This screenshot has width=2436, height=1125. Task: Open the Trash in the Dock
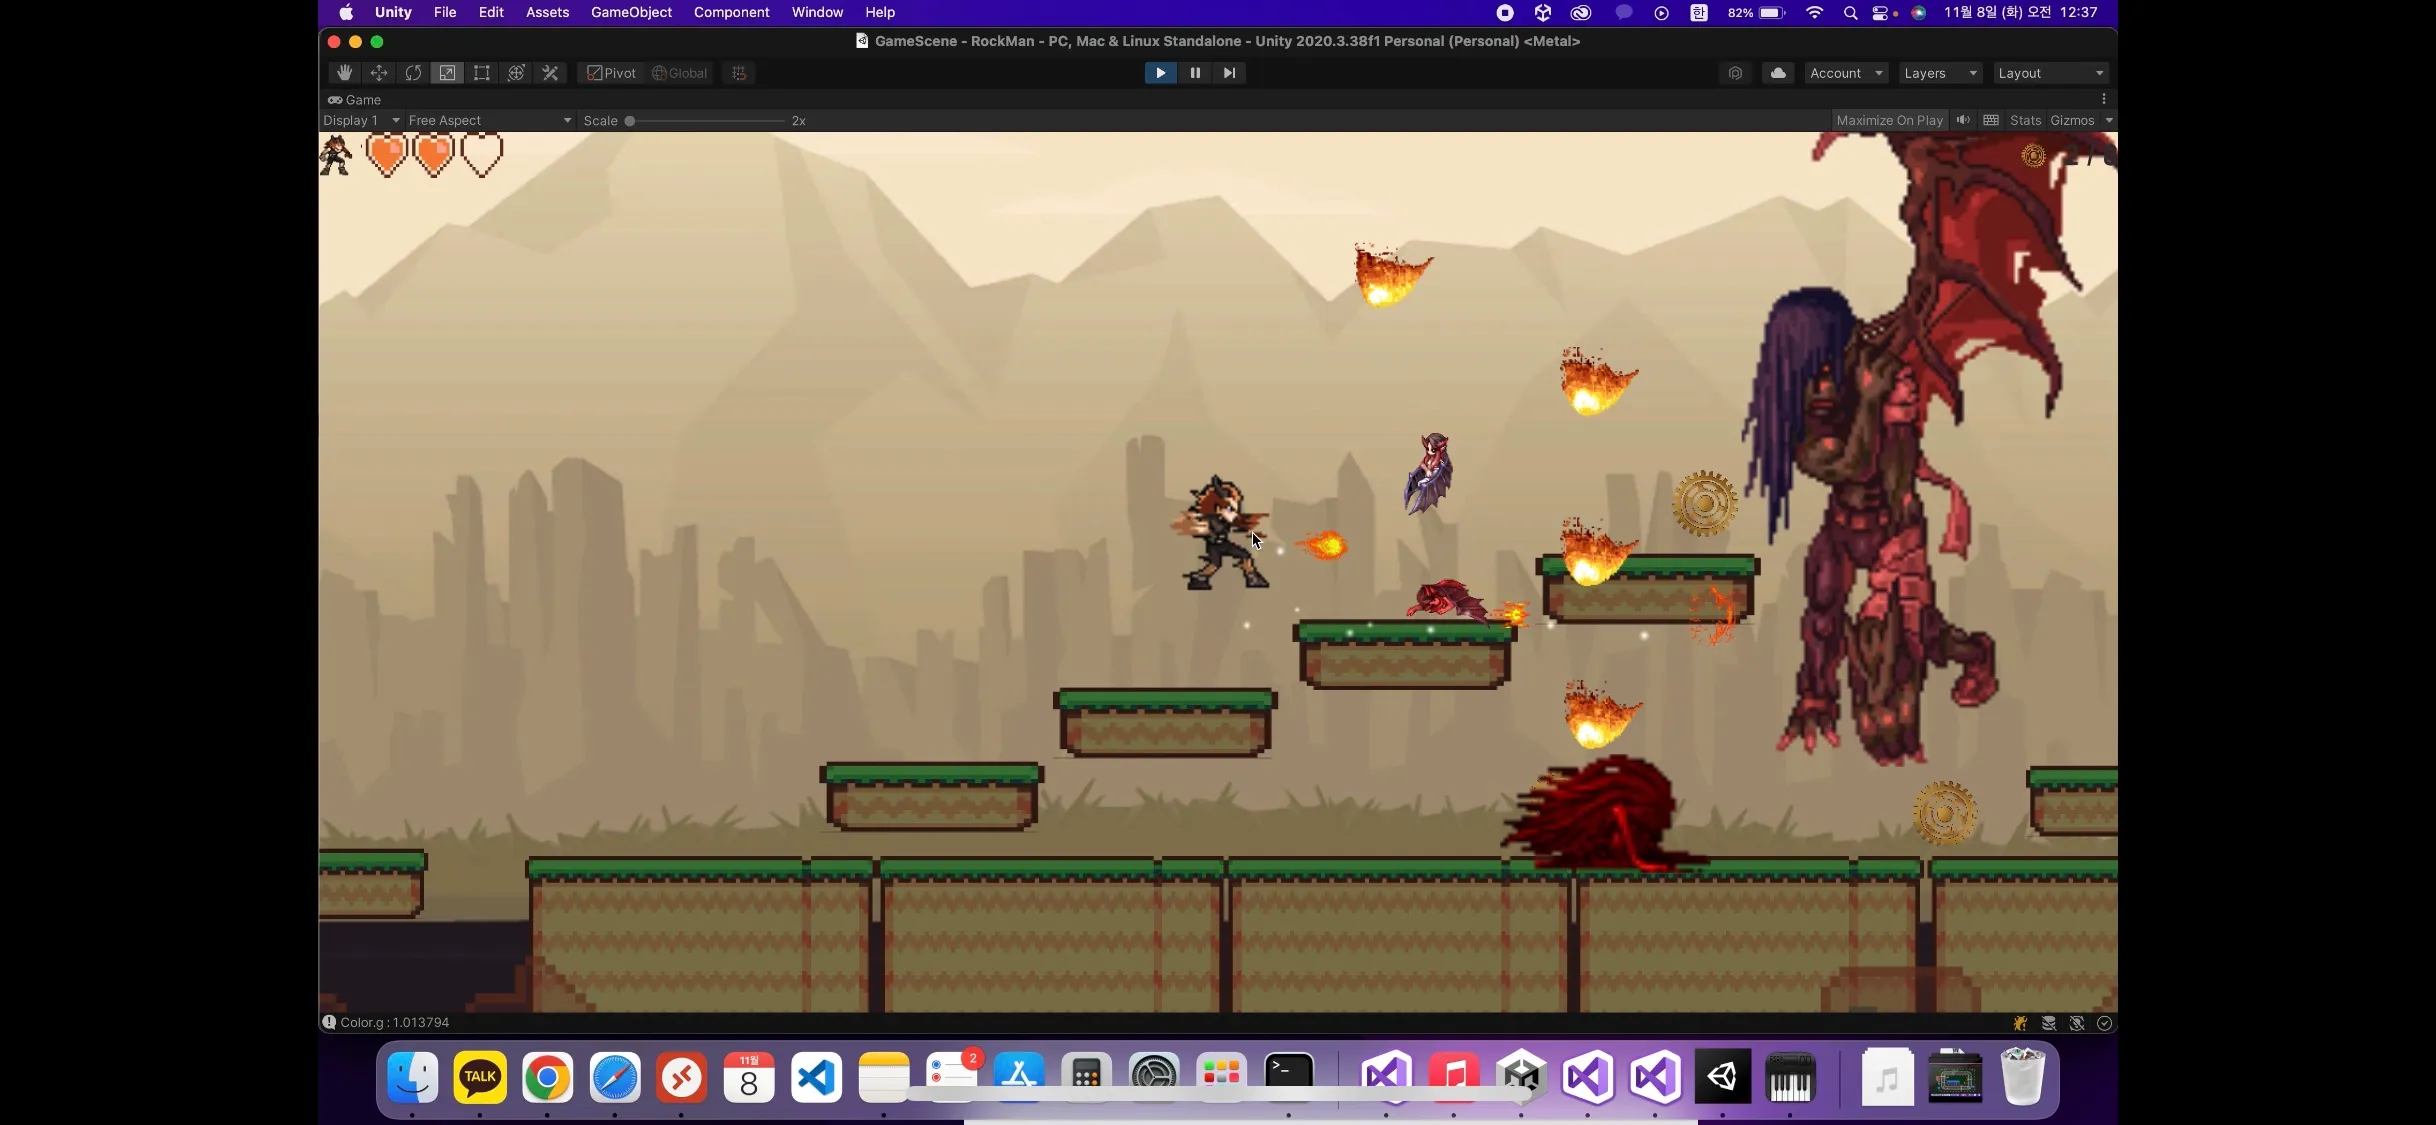2022,1076
